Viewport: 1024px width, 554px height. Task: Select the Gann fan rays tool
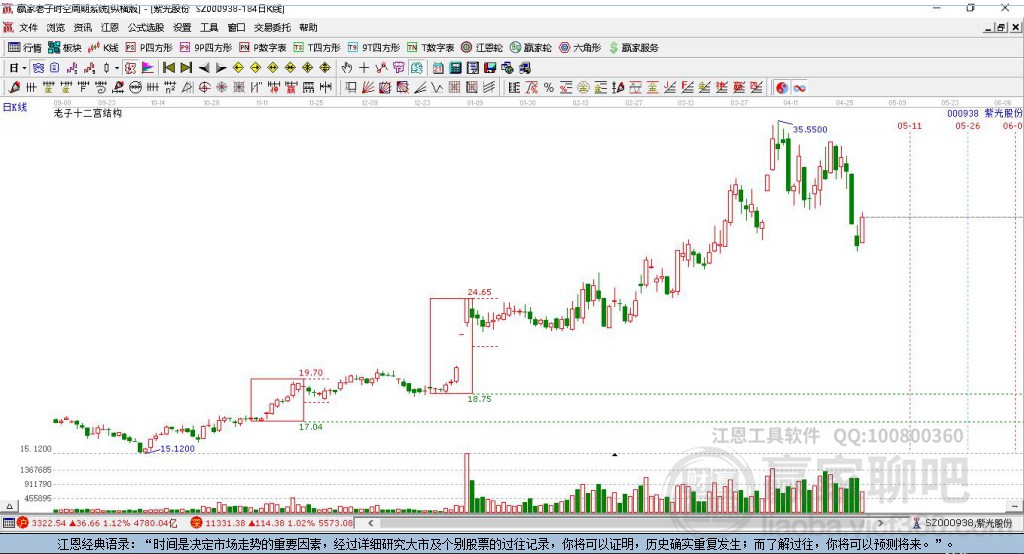[368, 88]
